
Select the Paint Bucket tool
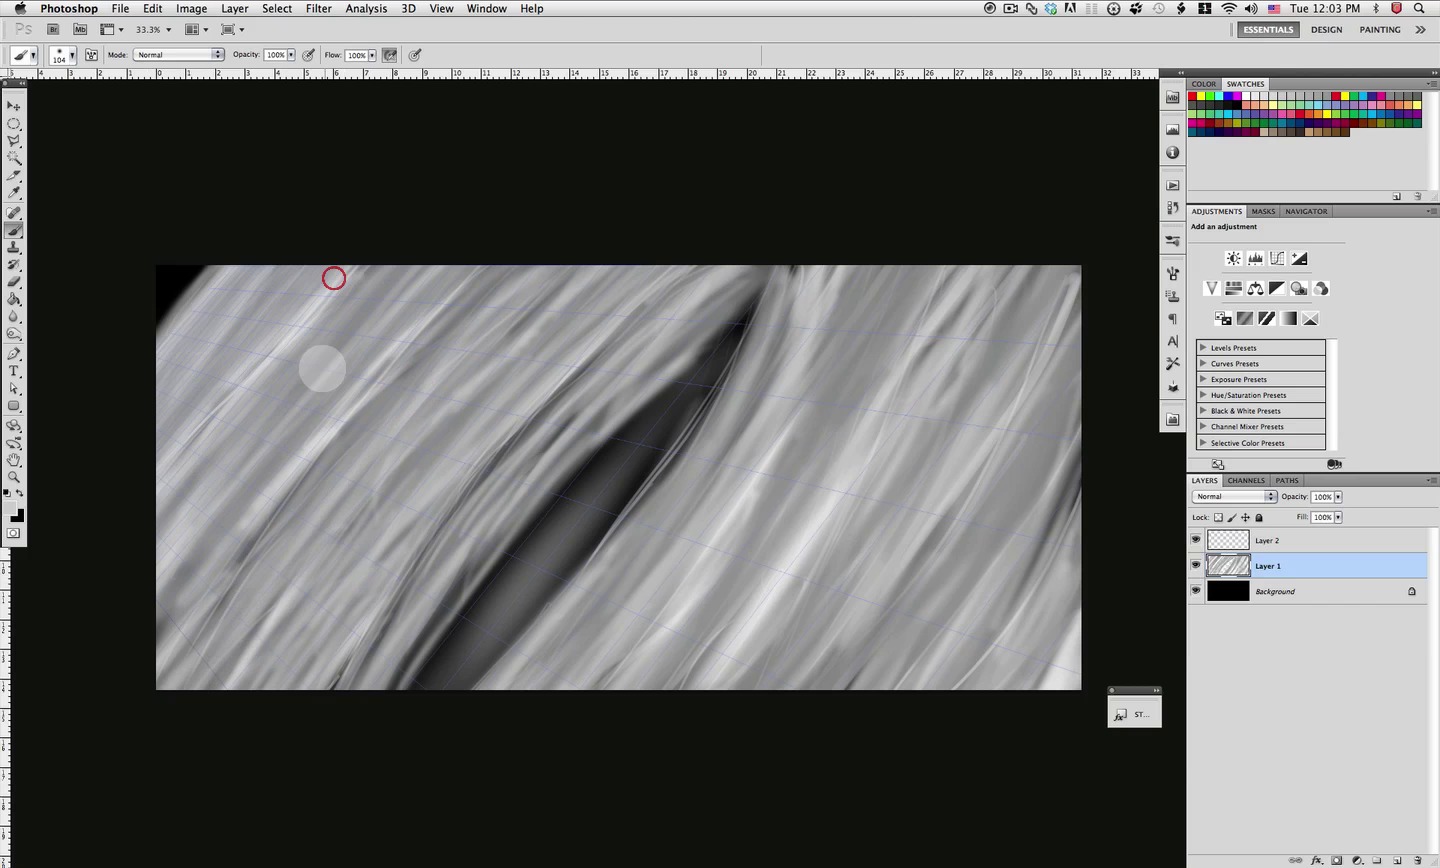point(14,299)
